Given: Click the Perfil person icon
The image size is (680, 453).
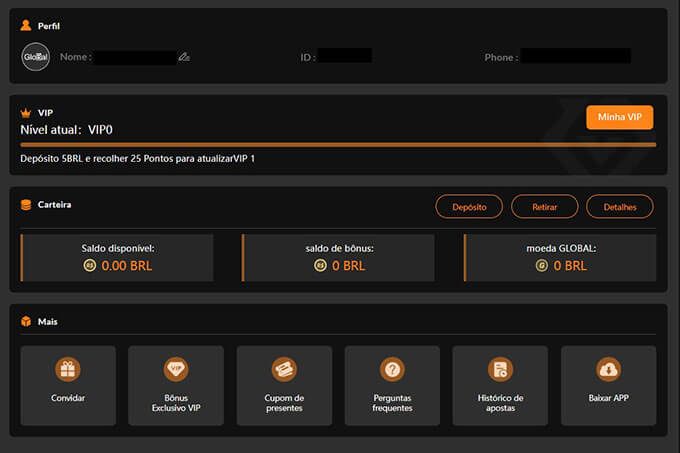Looking at the screenshot, I should point(26,24).
